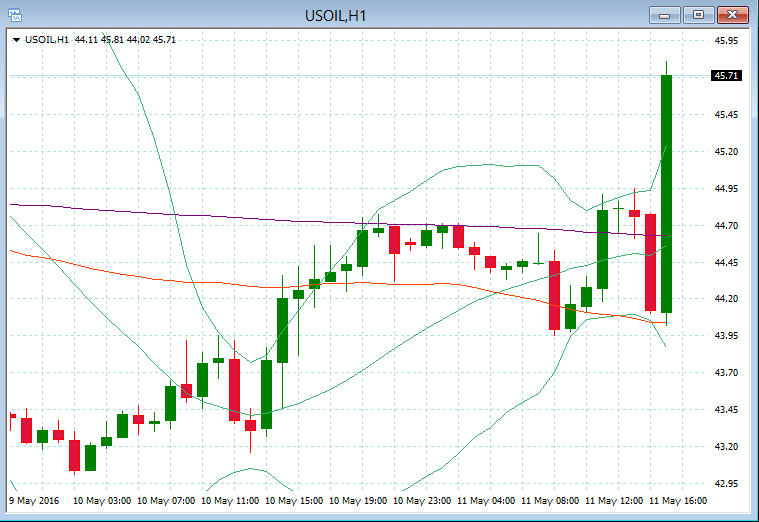Click the 10 May 11:00 time label
This screenshot has width=759, height=522.
tap(230, 501)
